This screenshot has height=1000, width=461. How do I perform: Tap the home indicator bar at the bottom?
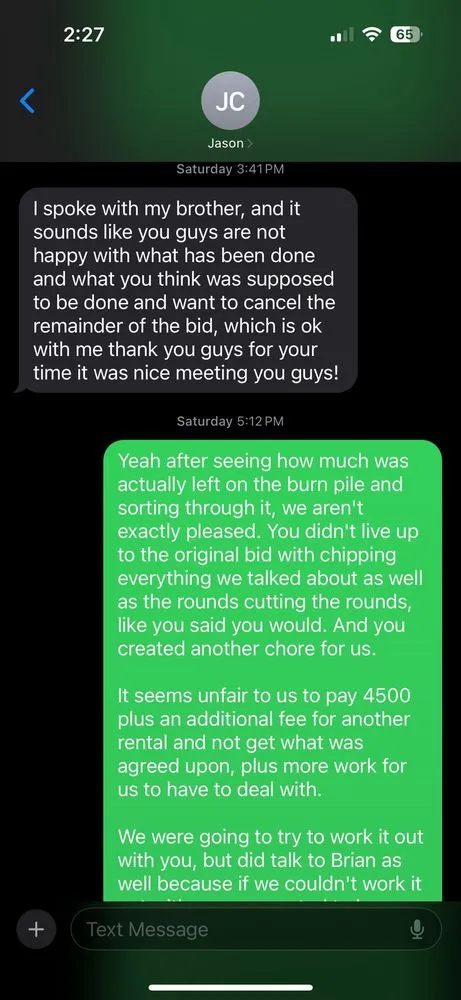click(230, 988)
